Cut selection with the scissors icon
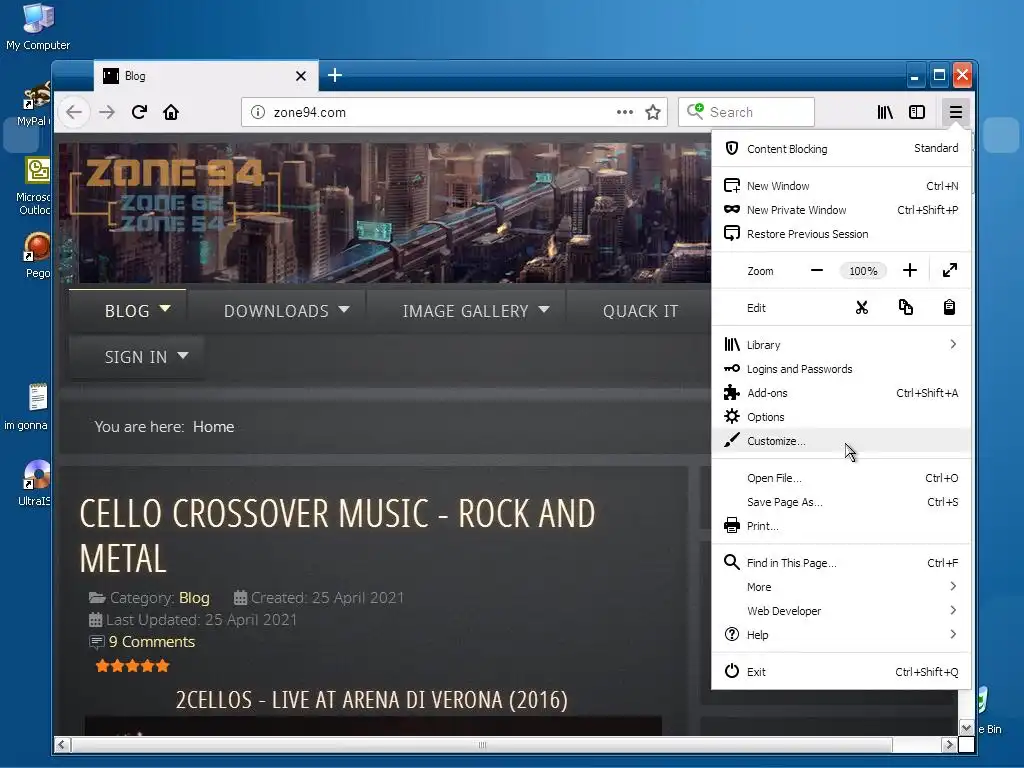1024x768 pixels. click(862, 308)
